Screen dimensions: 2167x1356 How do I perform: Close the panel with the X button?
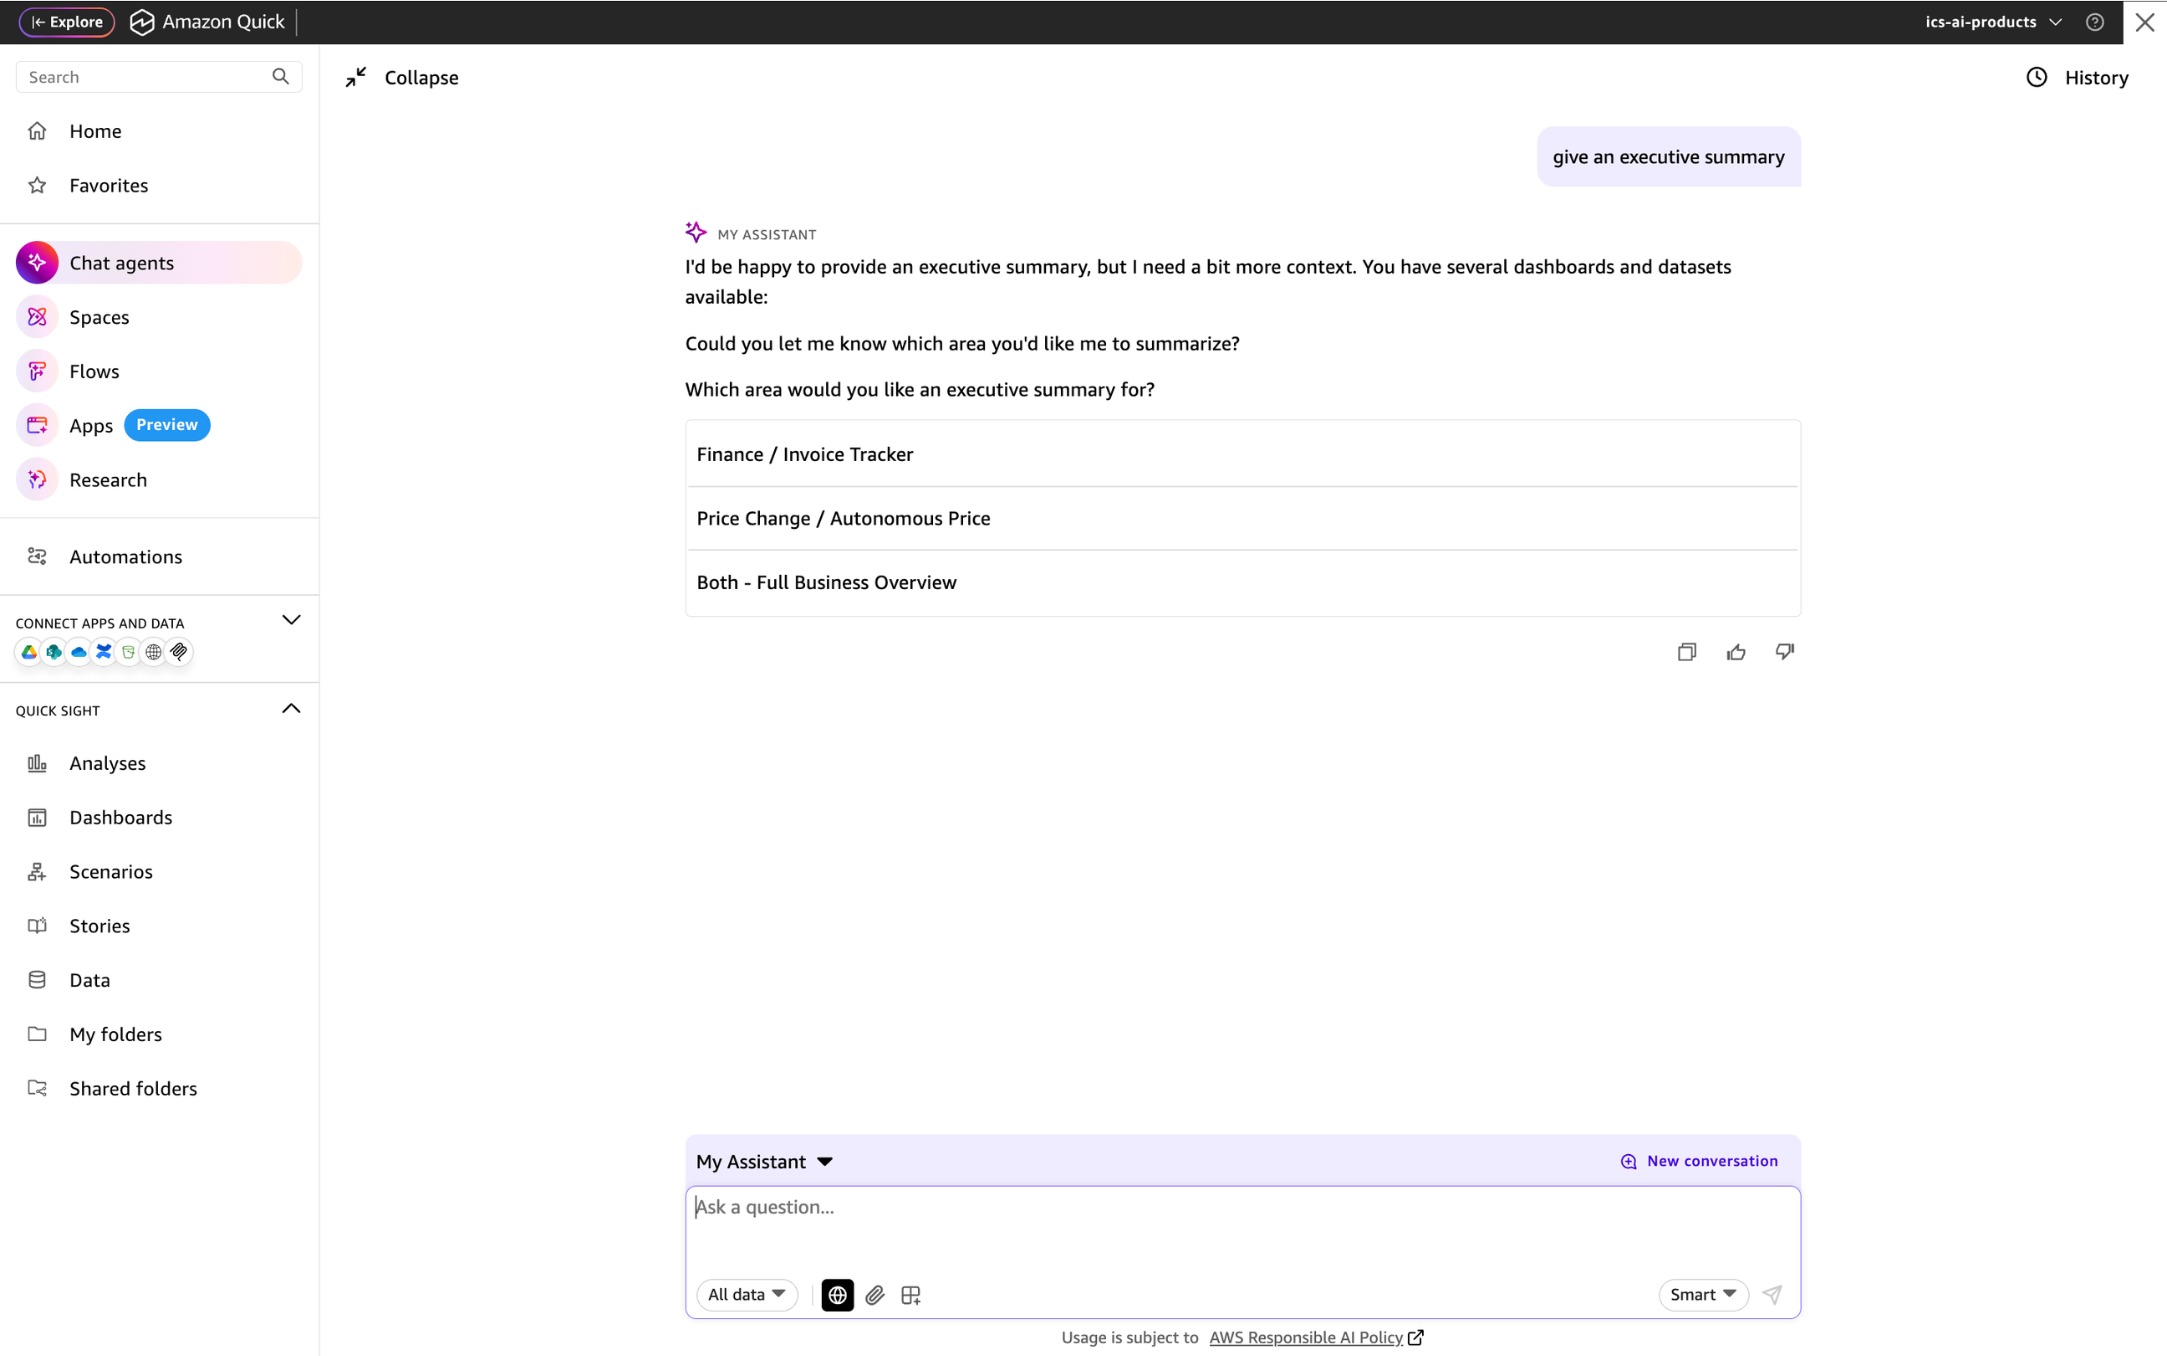click(2145, 22)
